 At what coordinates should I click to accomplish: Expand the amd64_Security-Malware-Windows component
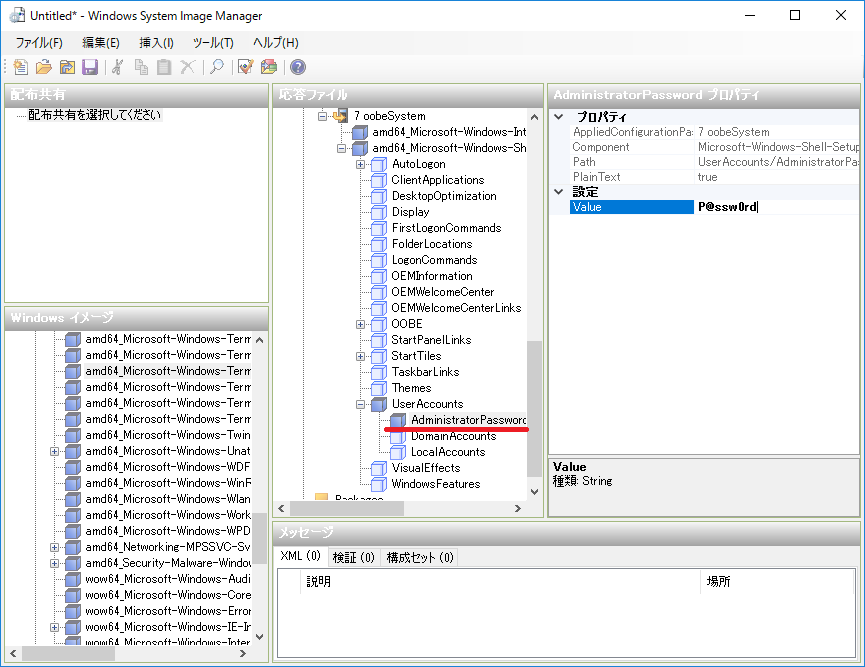coord(54,563)
